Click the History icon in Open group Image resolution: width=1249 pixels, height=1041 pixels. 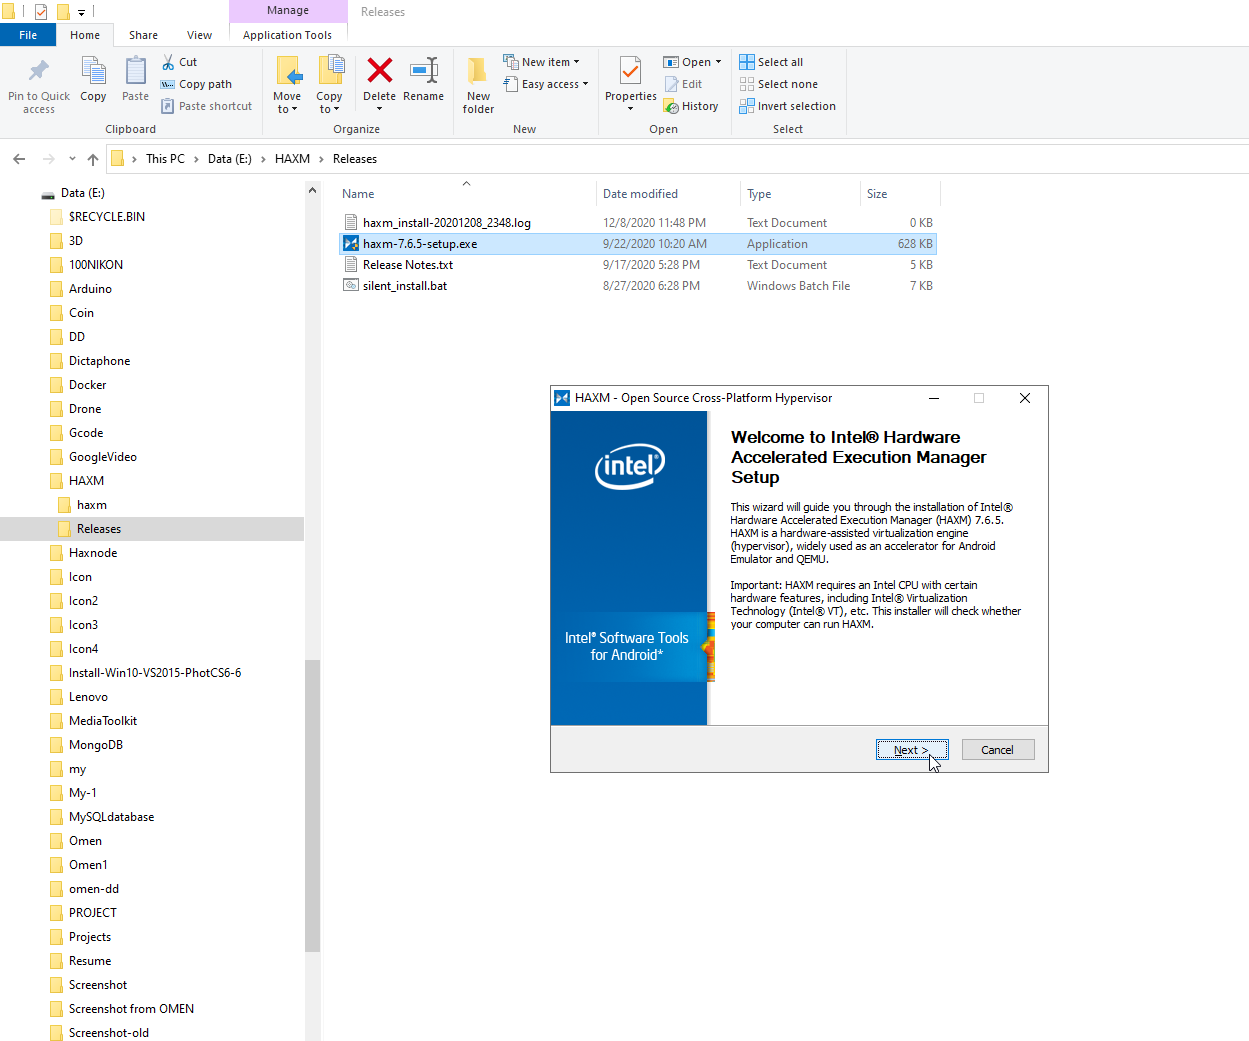[x=672, y=106]
